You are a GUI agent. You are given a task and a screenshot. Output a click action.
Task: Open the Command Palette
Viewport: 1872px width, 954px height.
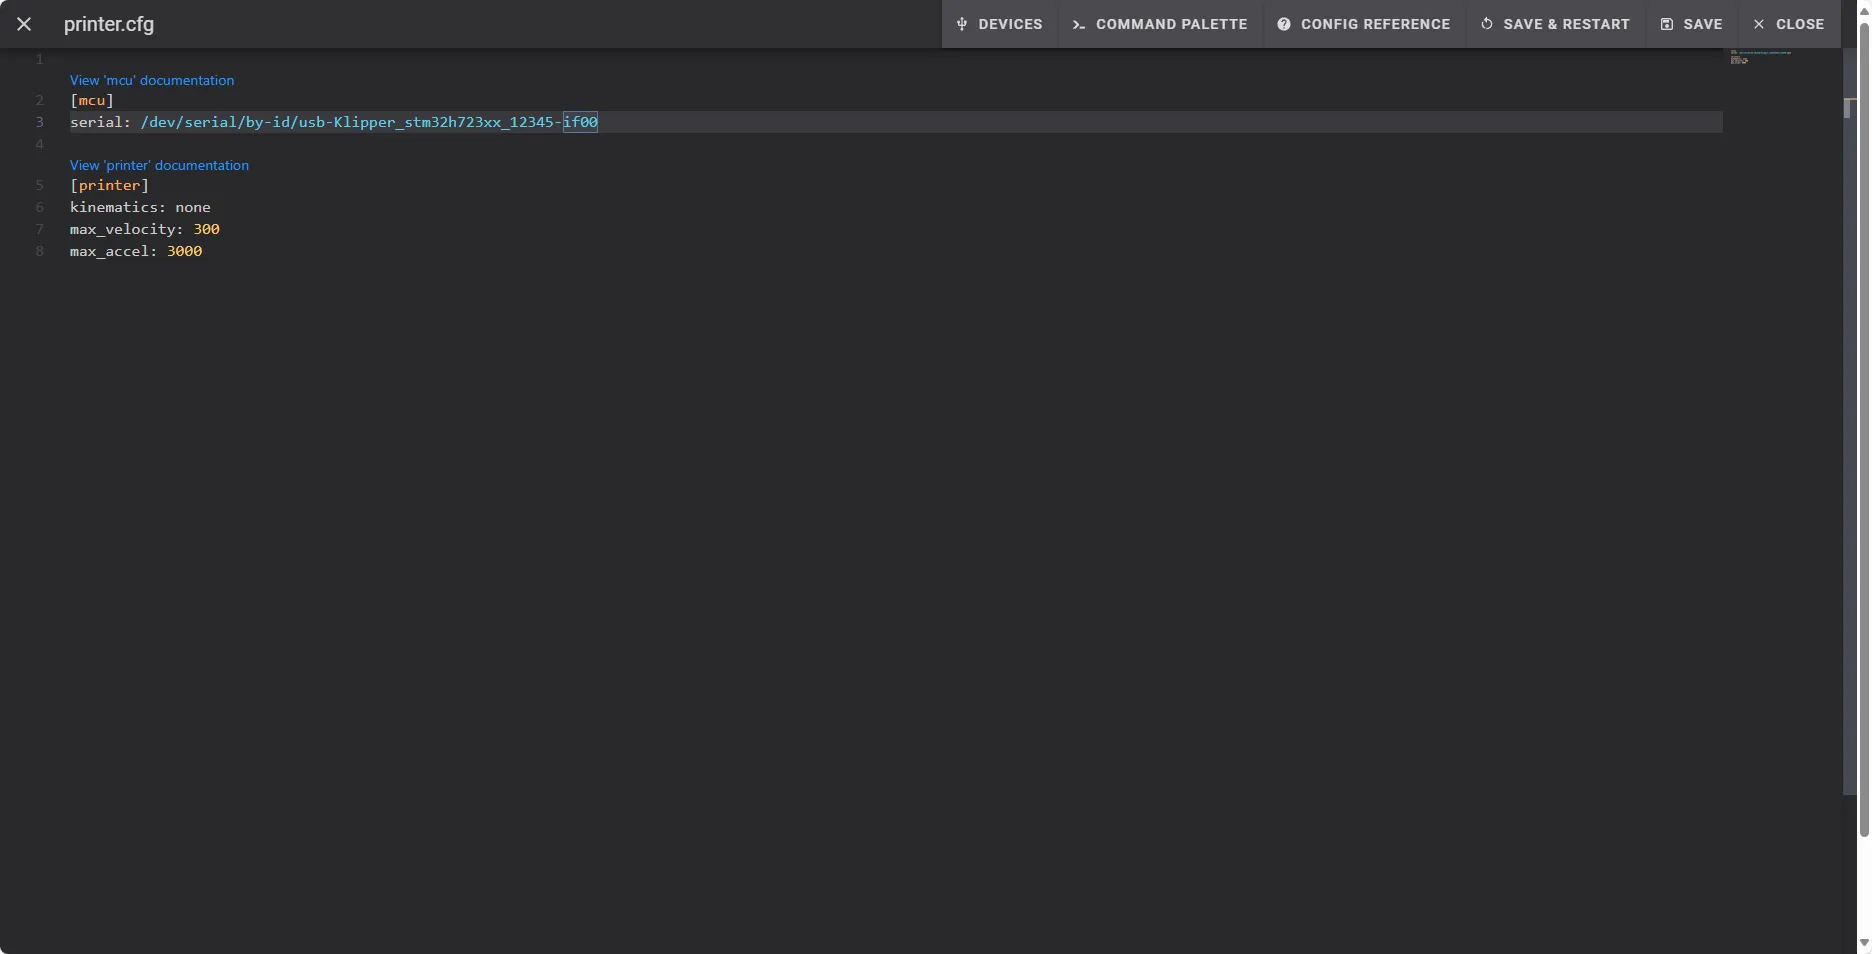click(x=1160, y=24)
